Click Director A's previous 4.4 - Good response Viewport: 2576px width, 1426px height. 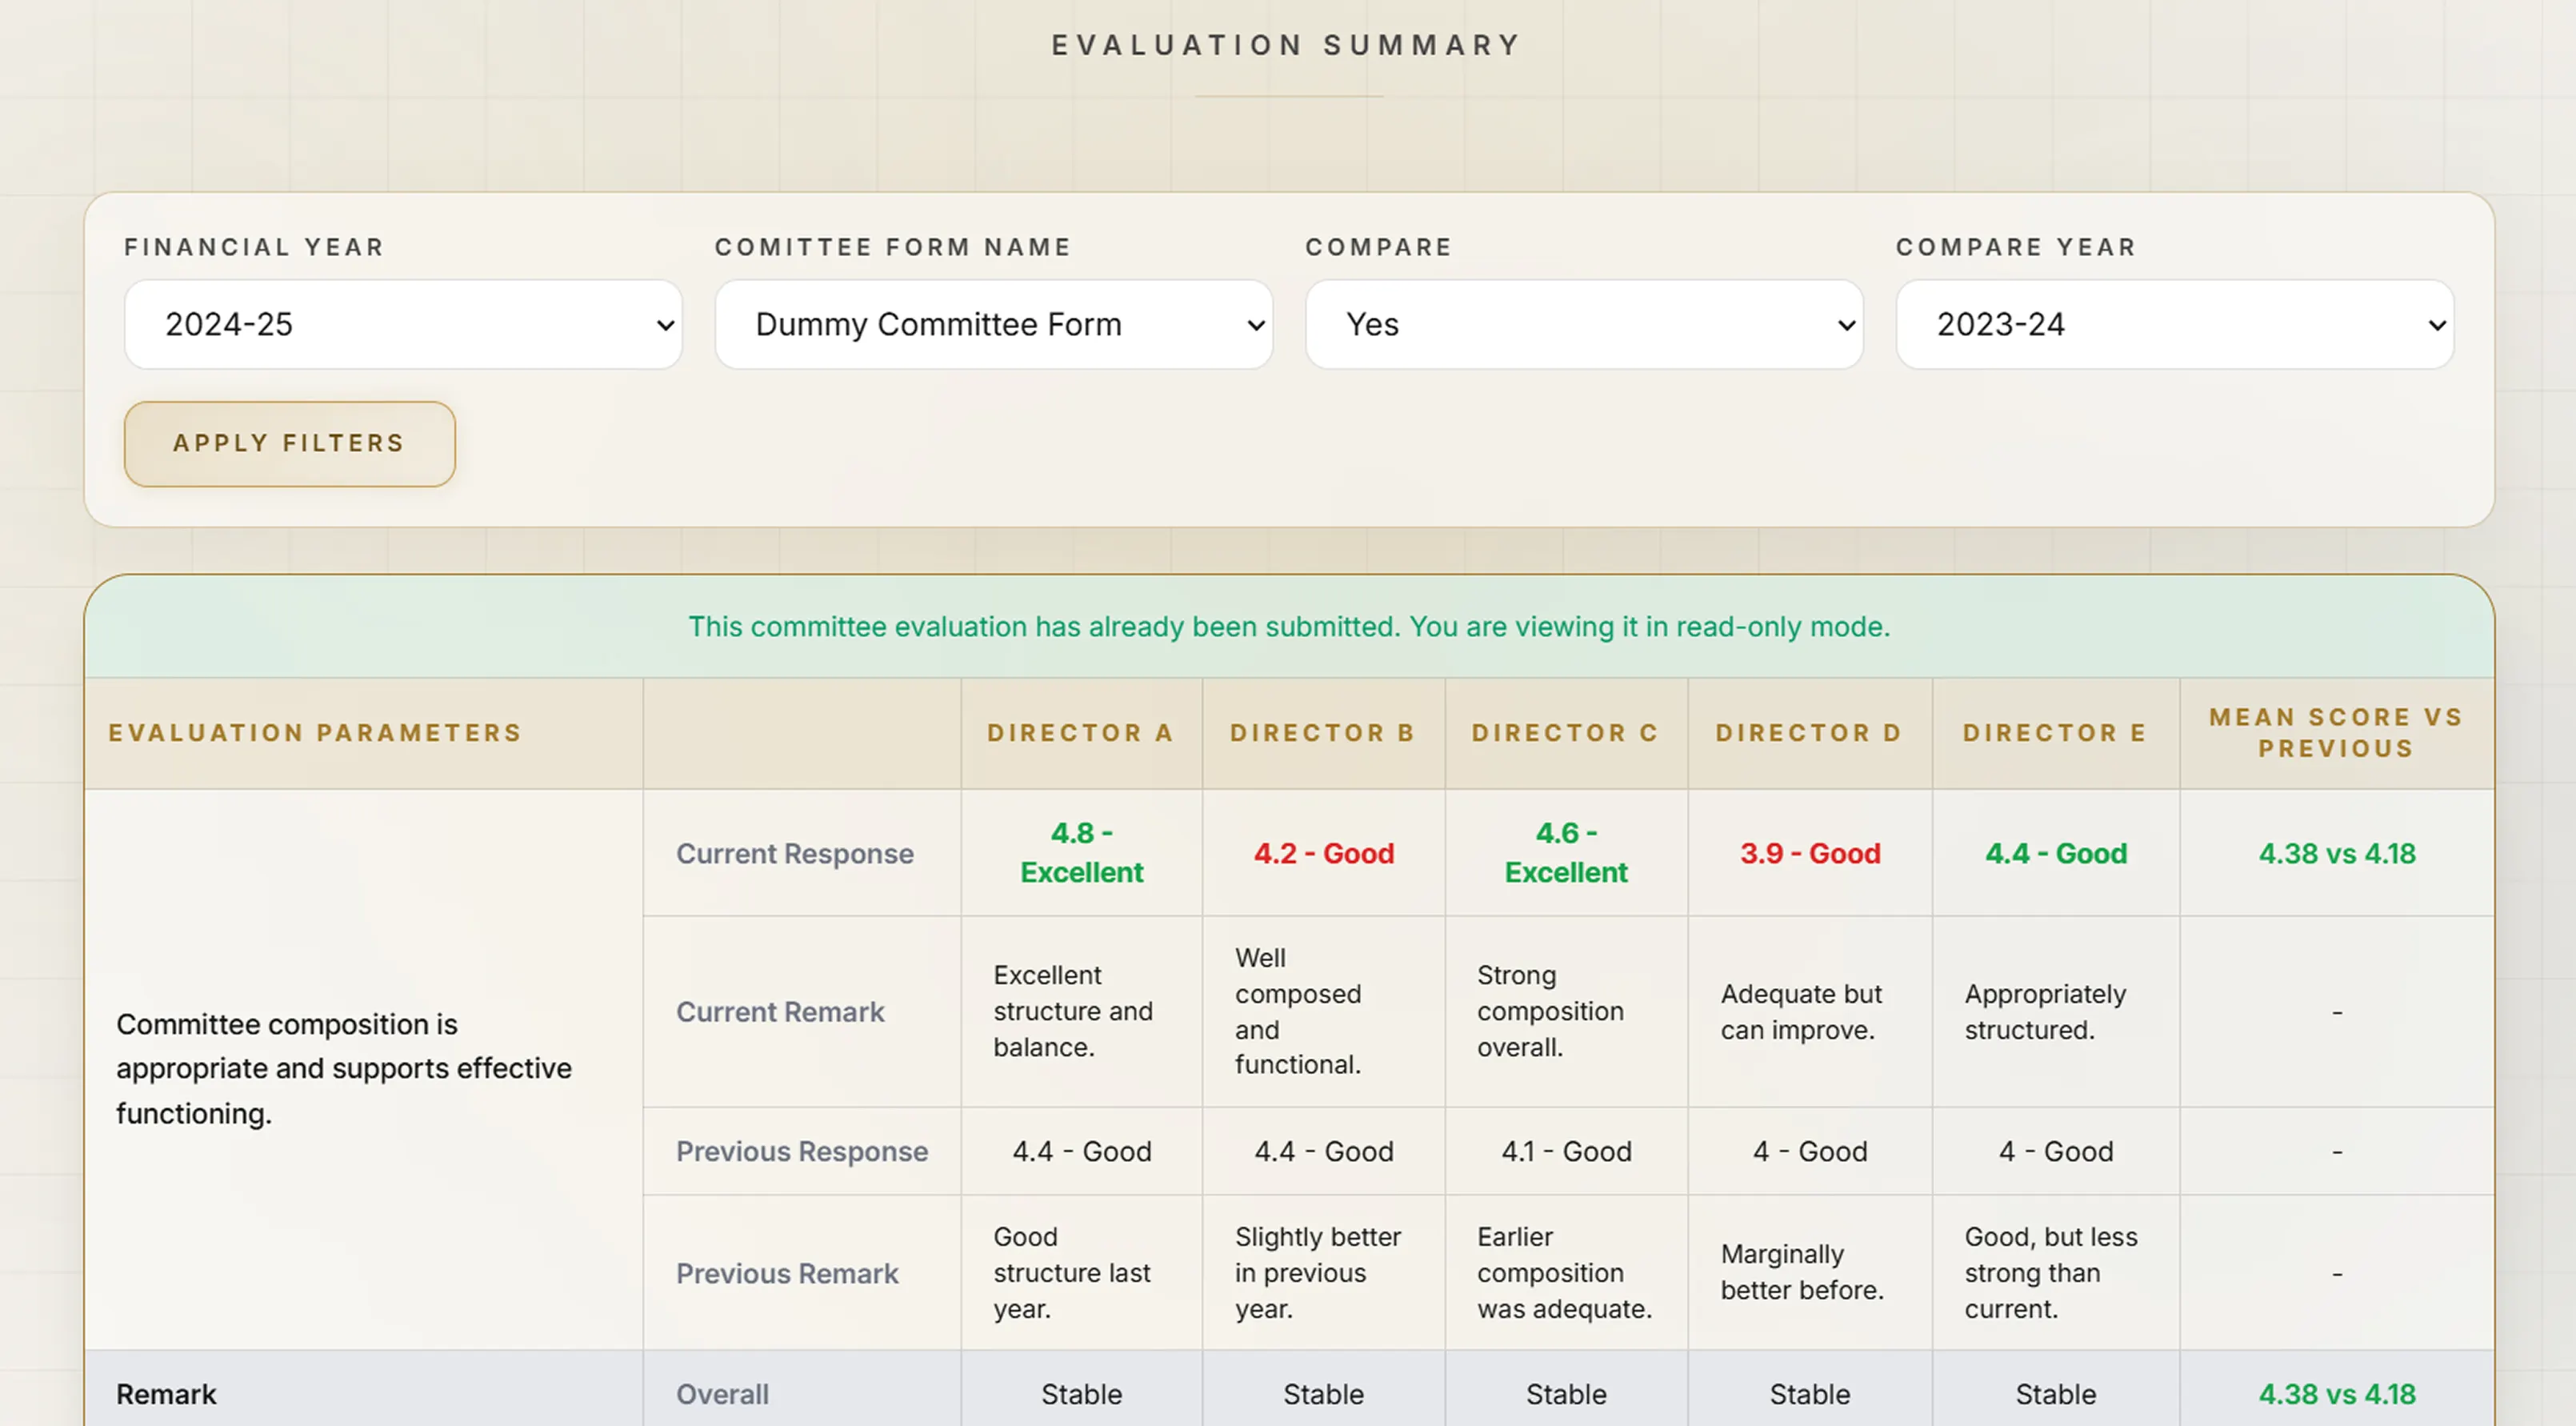tap(1081, 1151)
